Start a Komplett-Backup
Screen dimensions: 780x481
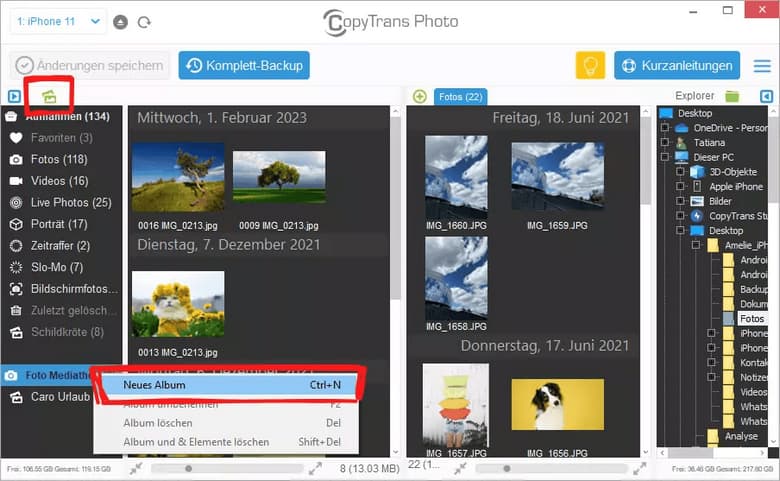[244, 65]
